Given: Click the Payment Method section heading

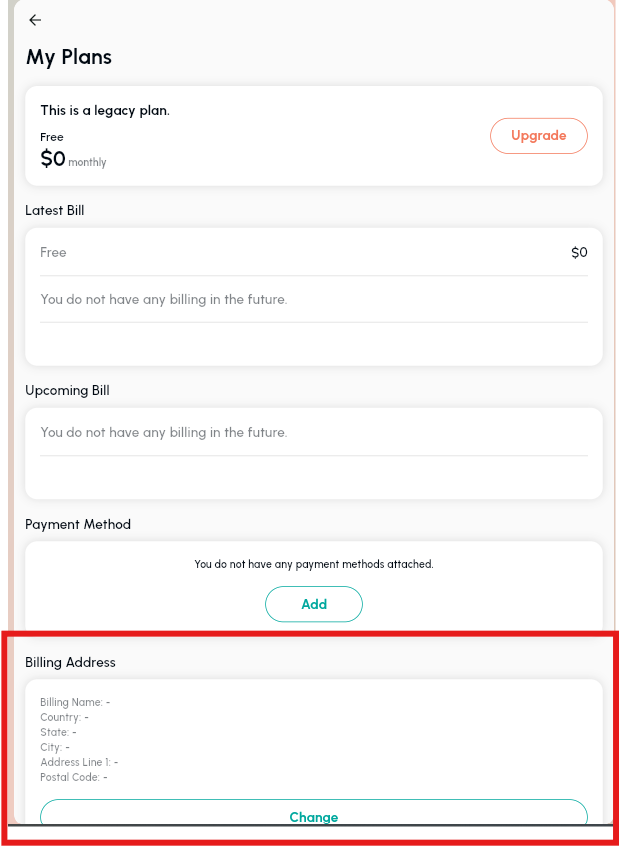Looking at the screenshot, I should 78,524.
